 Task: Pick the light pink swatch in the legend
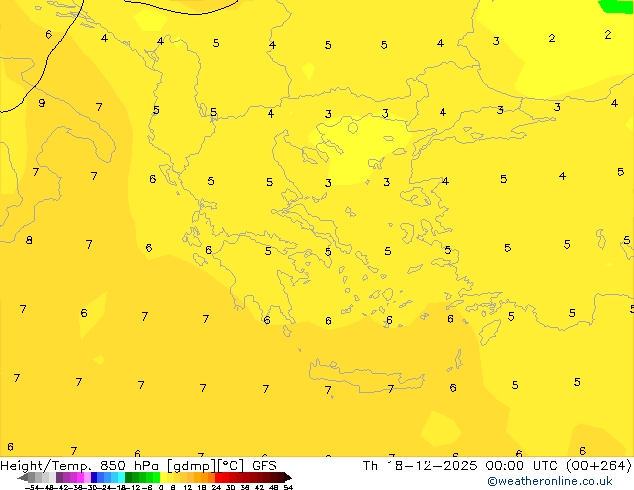coord(87,477)
